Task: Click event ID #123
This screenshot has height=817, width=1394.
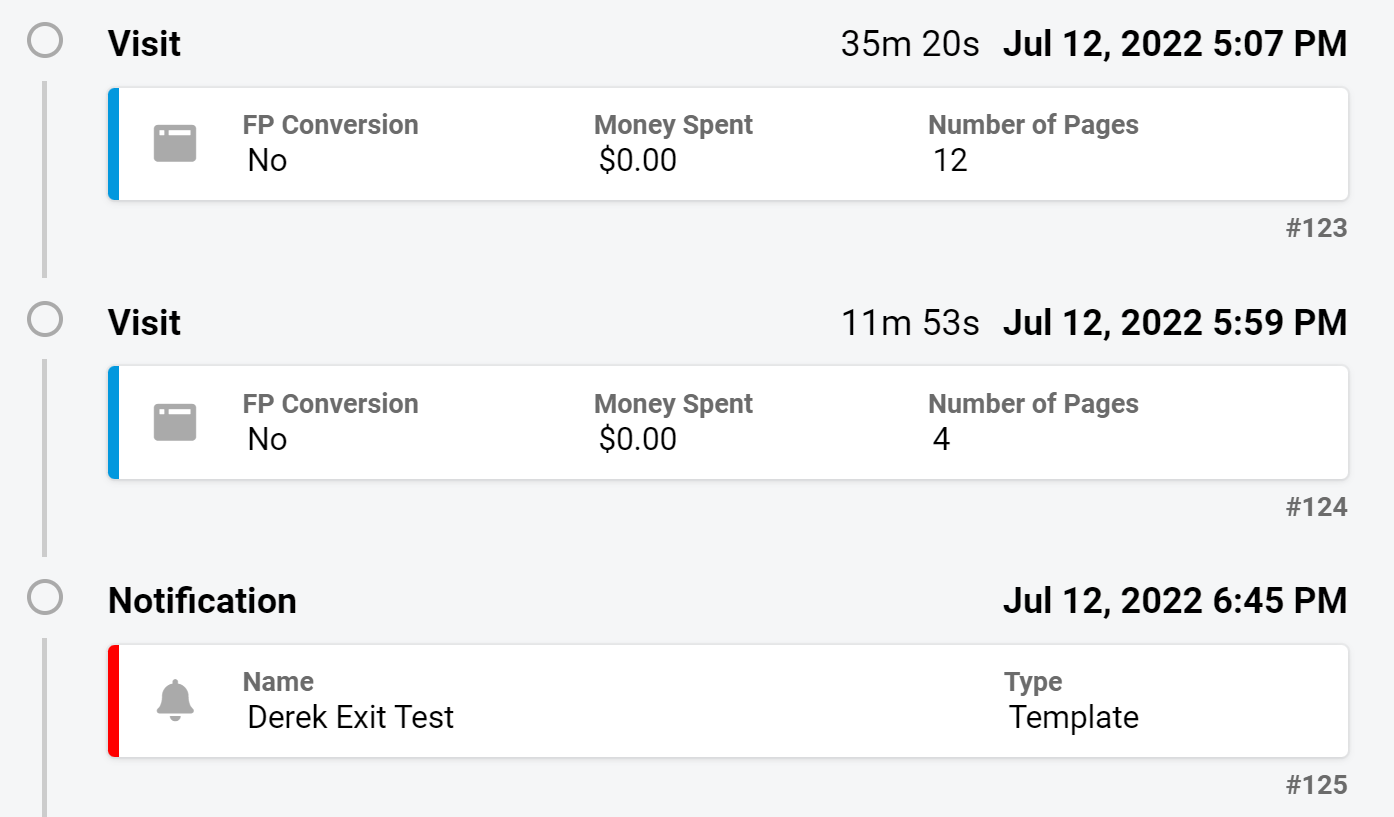Action: (1317, 229)
